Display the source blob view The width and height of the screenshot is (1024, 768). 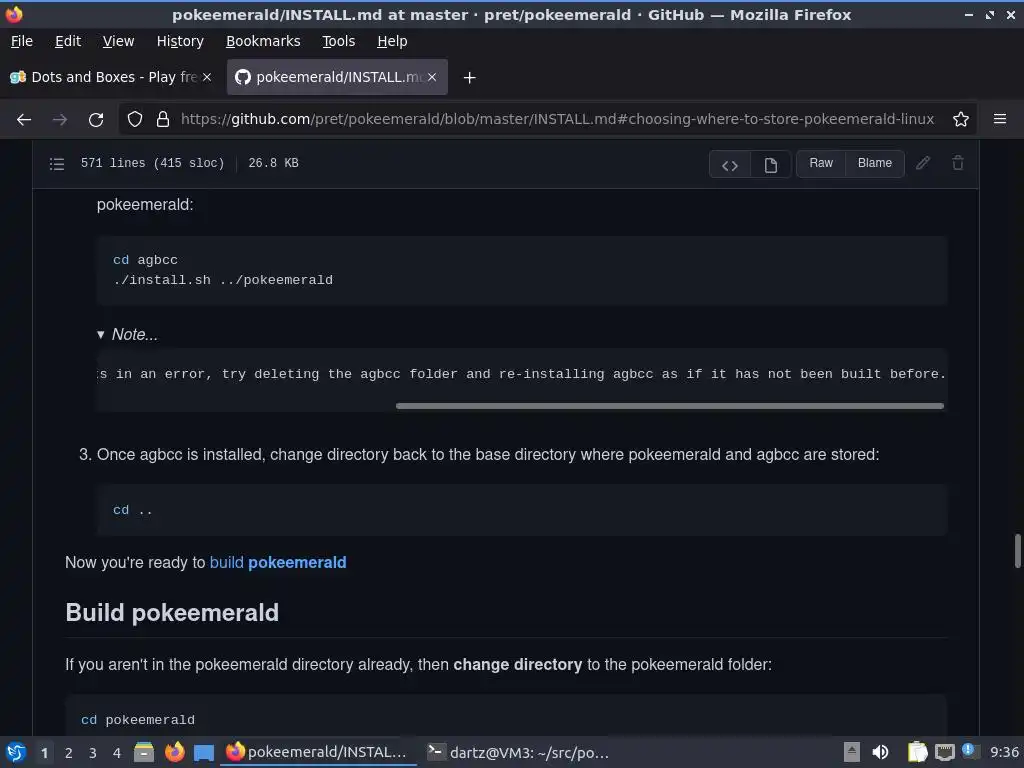pos(729,164)
